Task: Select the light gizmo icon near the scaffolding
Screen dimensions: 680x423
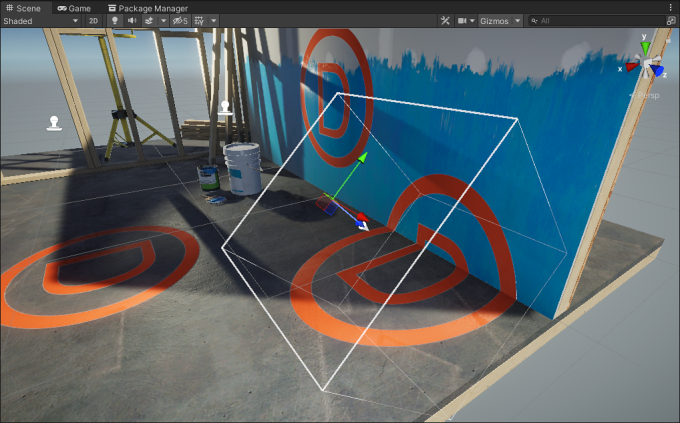Action: click(226, 107)
